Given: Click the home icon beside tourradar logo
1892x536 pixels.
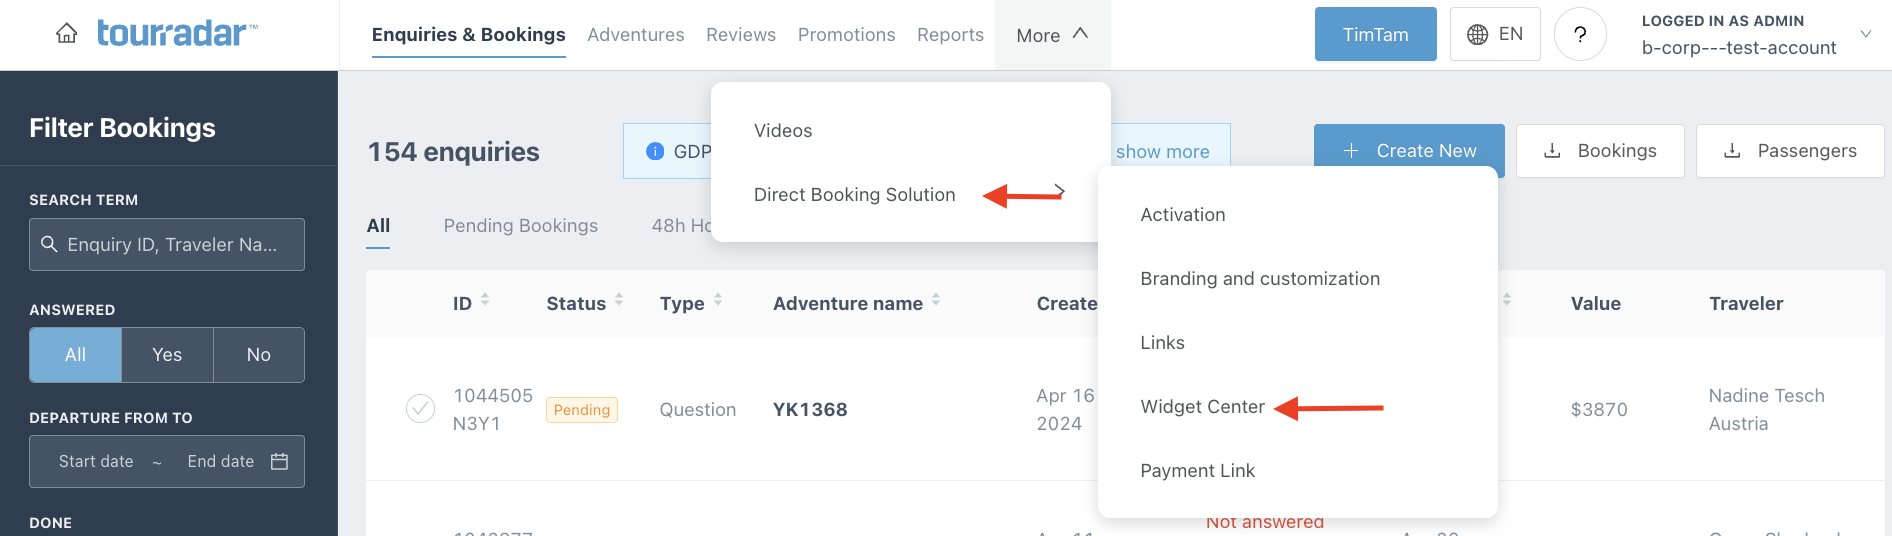Looking at the screenshot, I should (67, 34).
